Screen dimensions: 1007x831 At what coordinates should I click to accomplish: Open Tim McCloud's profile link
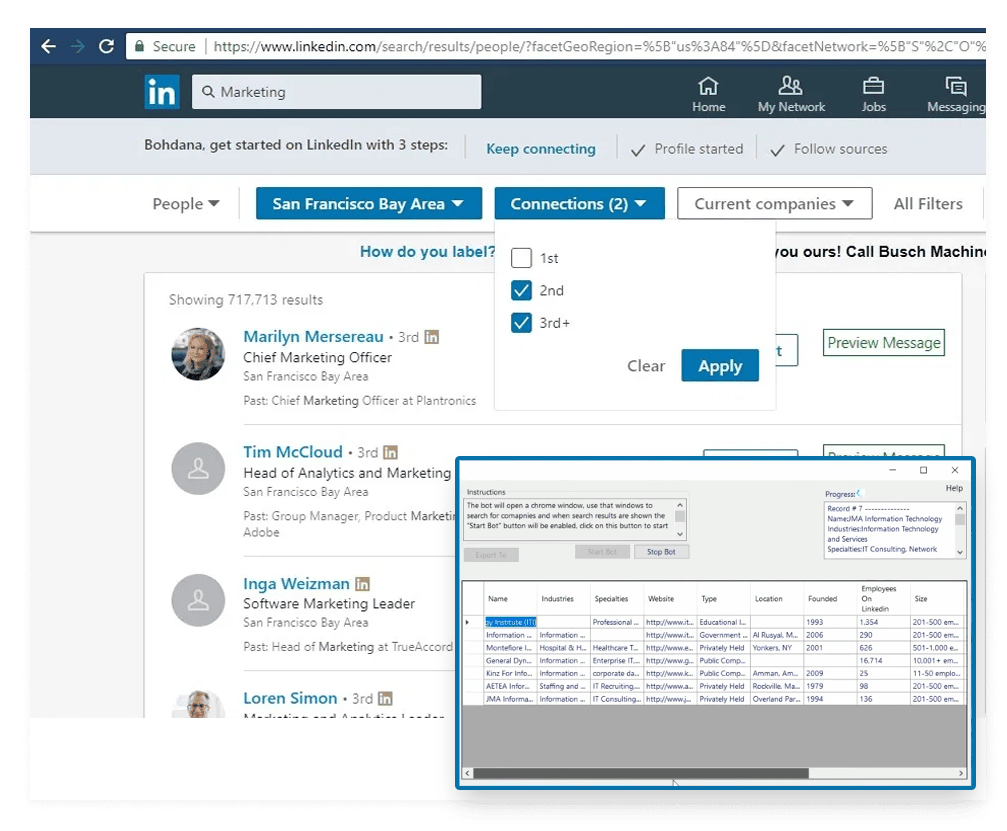293,452
